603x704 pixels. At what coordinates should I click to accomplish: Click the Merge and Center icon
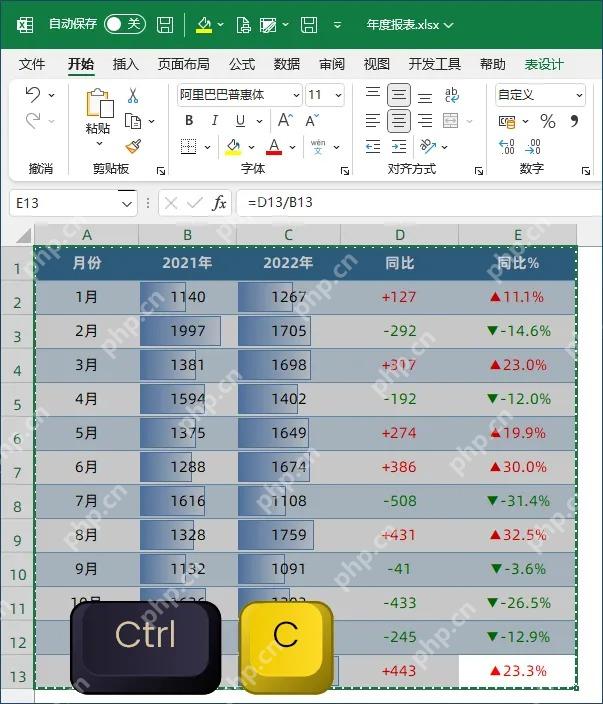[x=450, y=120]
